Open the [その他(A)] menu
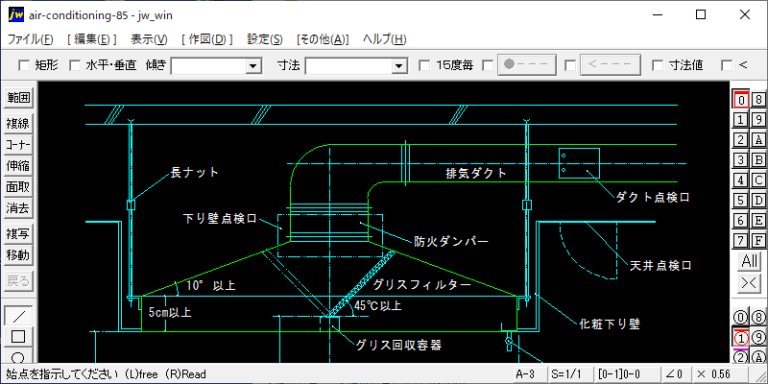This screenshot has height=384, width=768. (x=323, y=40)
